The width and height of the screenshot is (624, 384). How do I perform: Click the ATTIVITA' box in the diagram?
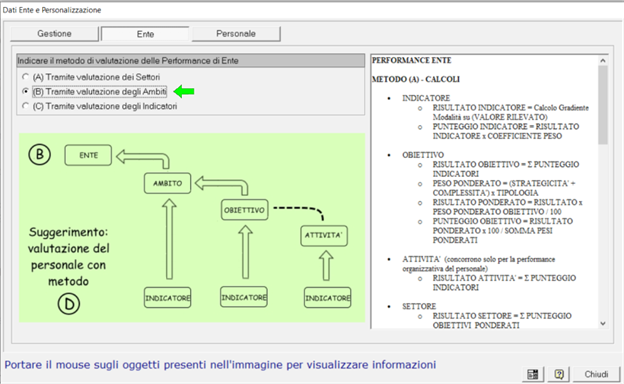click(324, 235)
